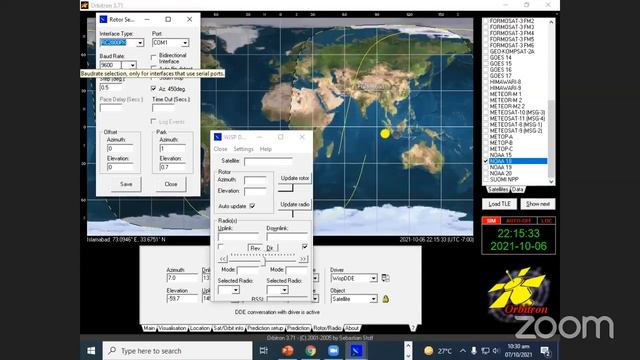Viewport: 640px width, 360px height.
Task: Click the Windows Start button
Action: (x=91, y=351)
